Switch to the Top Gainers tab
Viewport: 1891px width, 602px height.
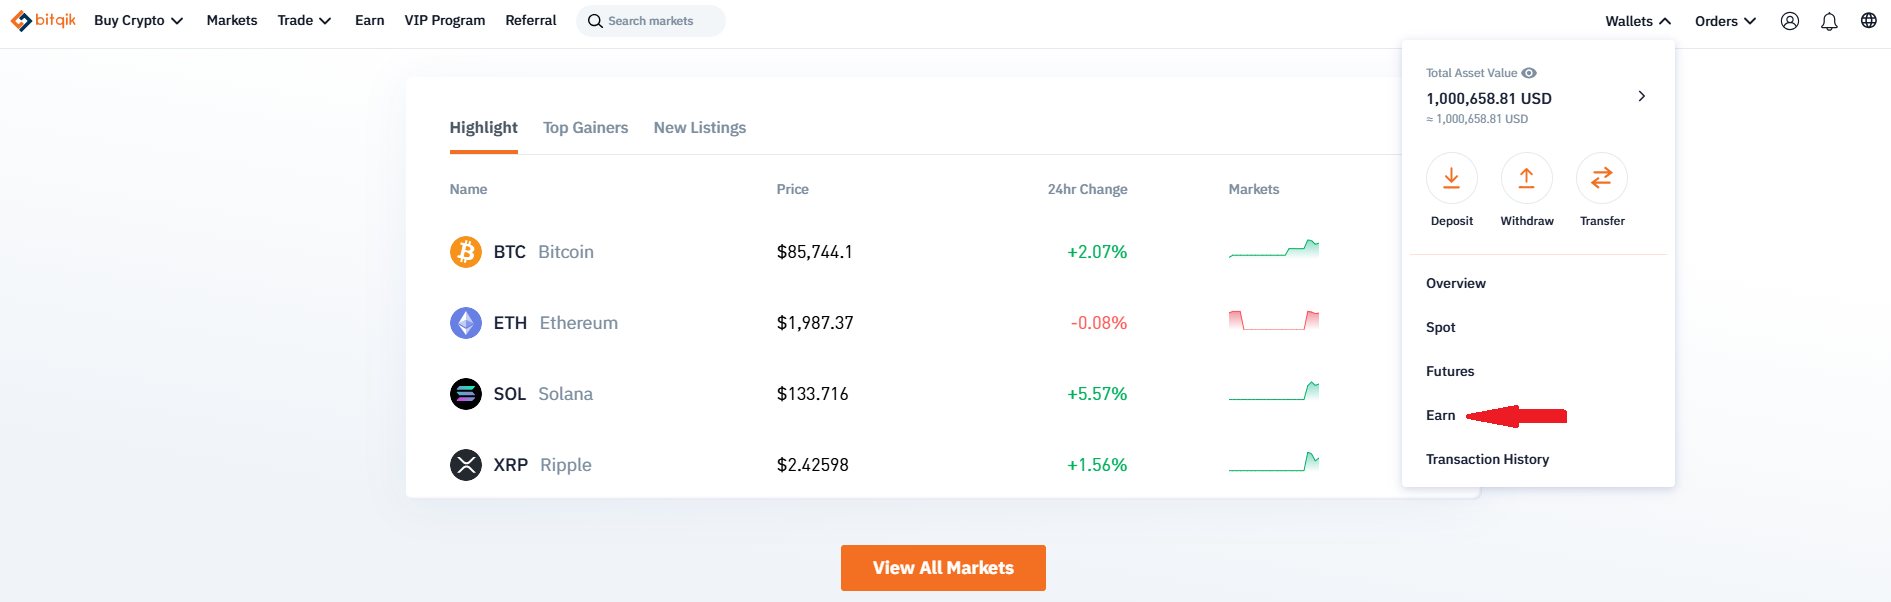tap(586, 128)
